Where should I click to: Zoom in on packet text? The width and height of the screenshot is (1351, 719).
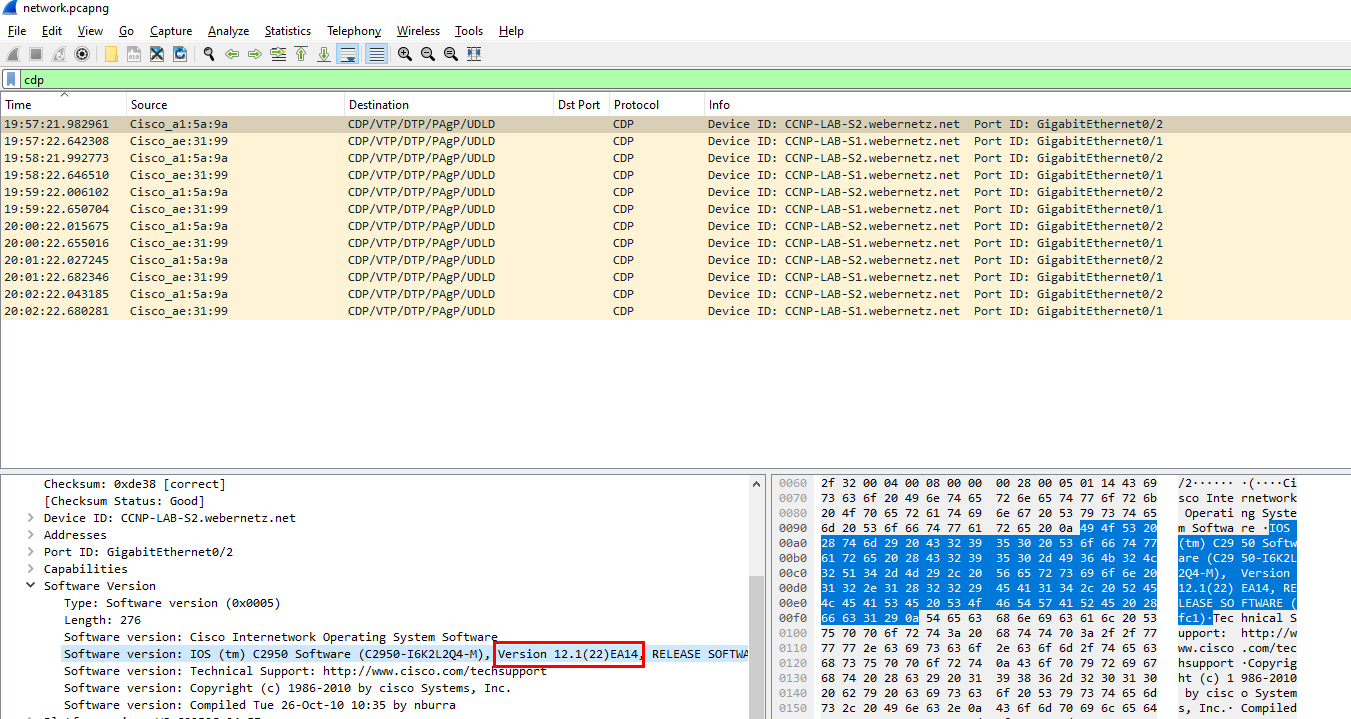click(405, 54)
